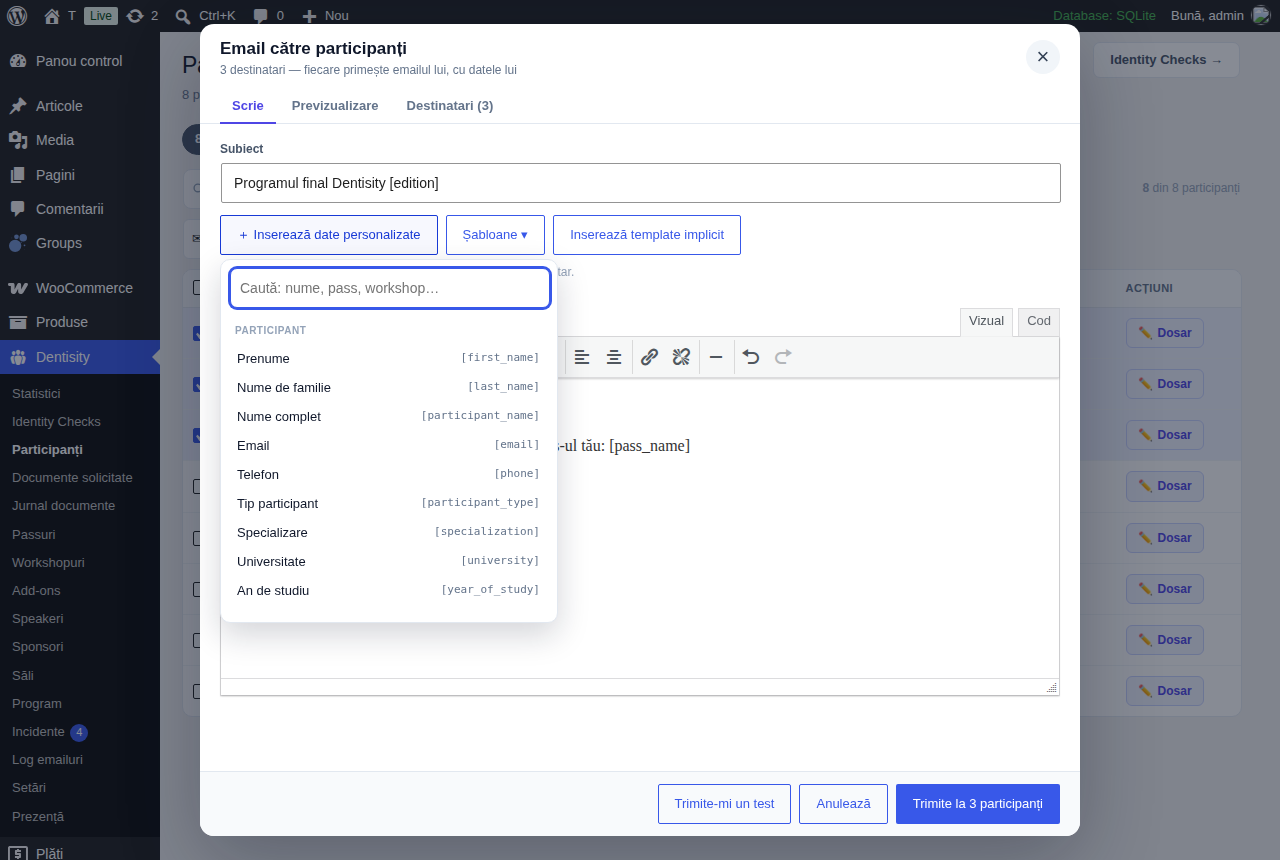This screenshot has height=860, width=1280.
Task: Click the WordPress logo icon
Action: click(17, 15)
